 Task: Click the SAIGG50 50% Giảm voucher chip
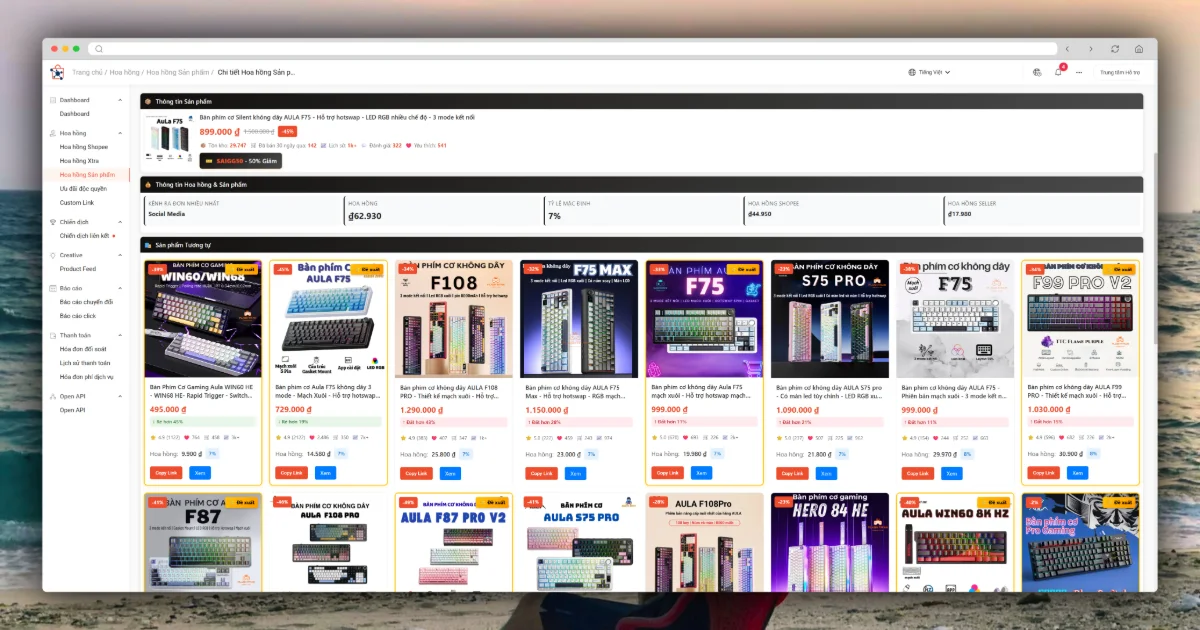[242, 159]
